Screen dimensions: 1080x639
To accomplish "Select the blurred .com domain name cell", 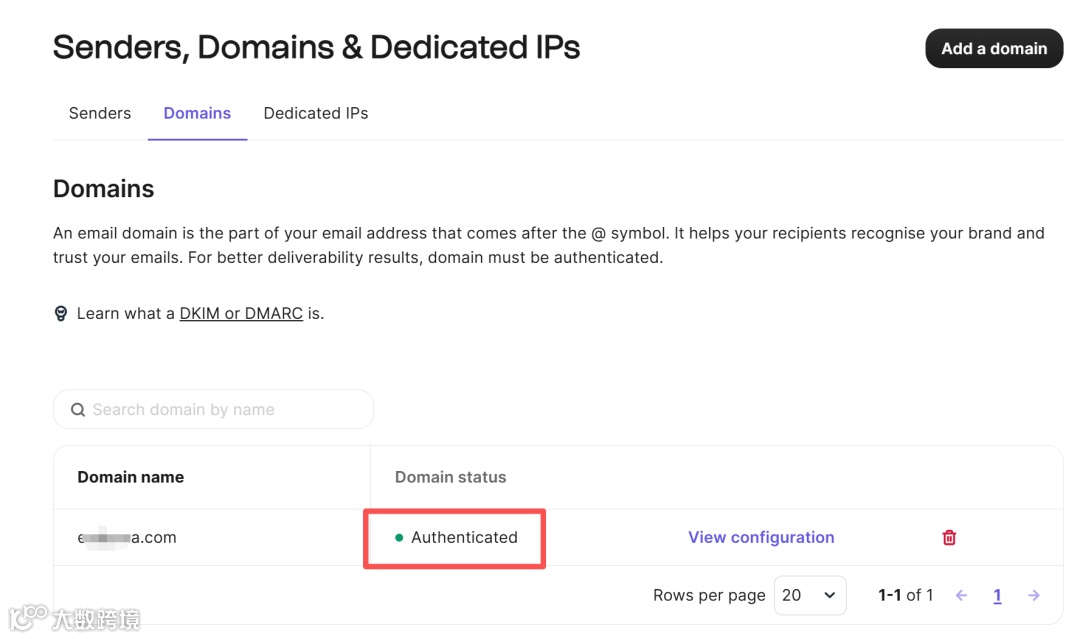I will tap(127, 537).
